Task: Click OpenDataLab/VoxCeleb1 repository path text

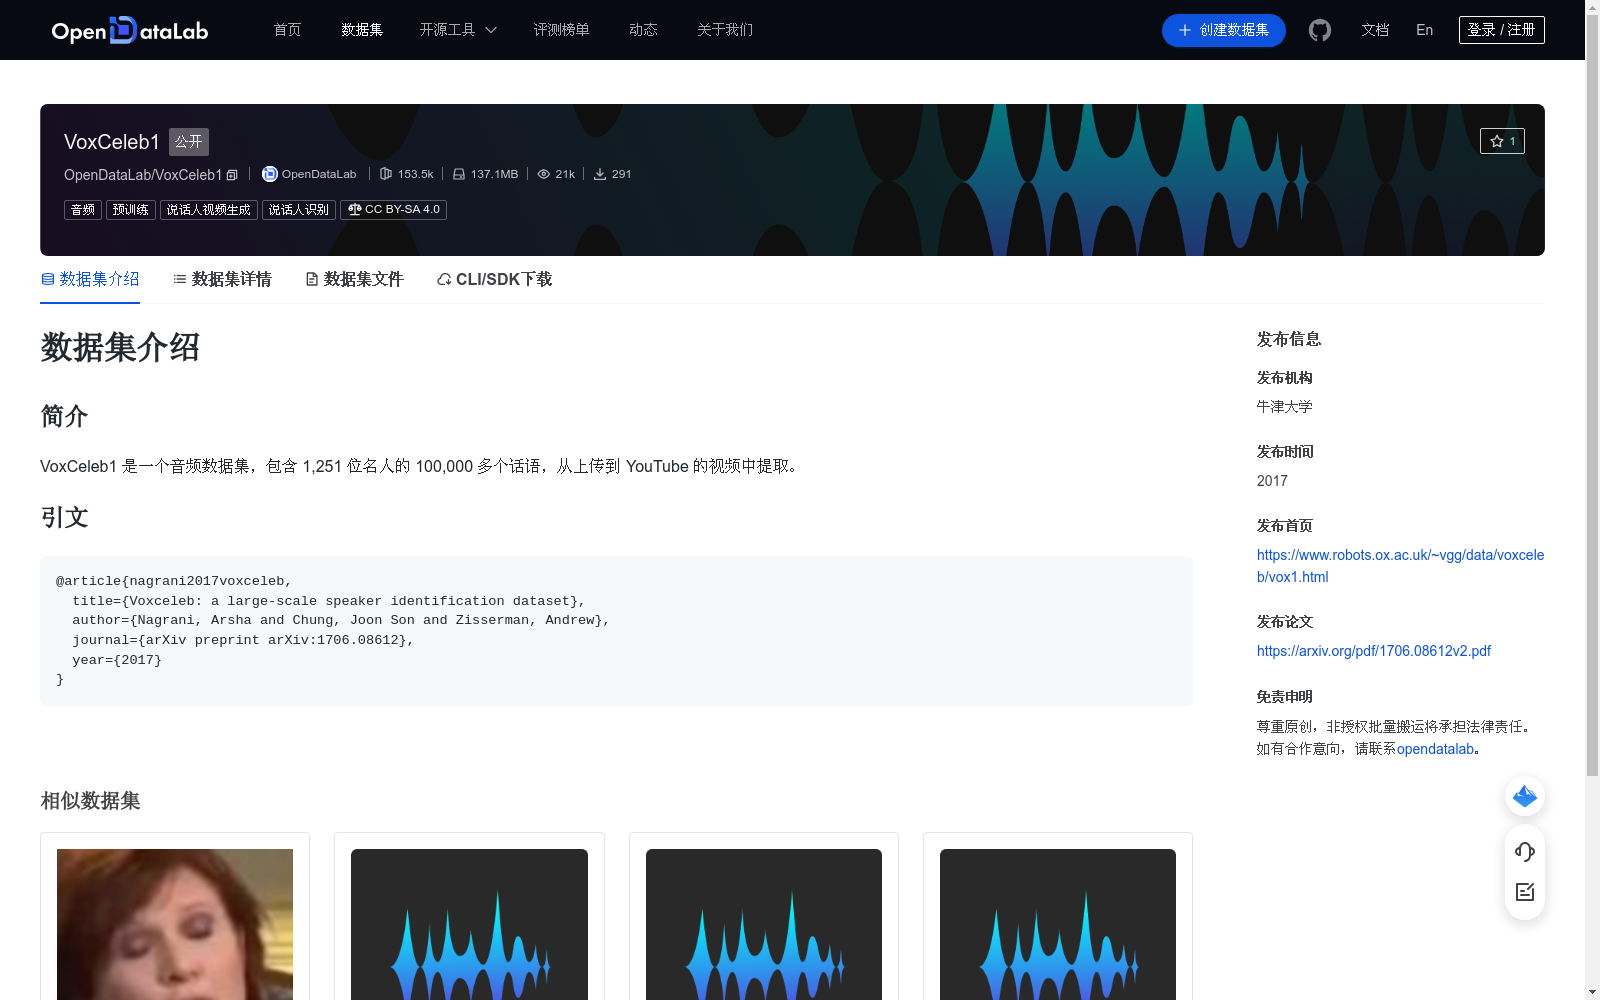Action: tap(143, 175)
